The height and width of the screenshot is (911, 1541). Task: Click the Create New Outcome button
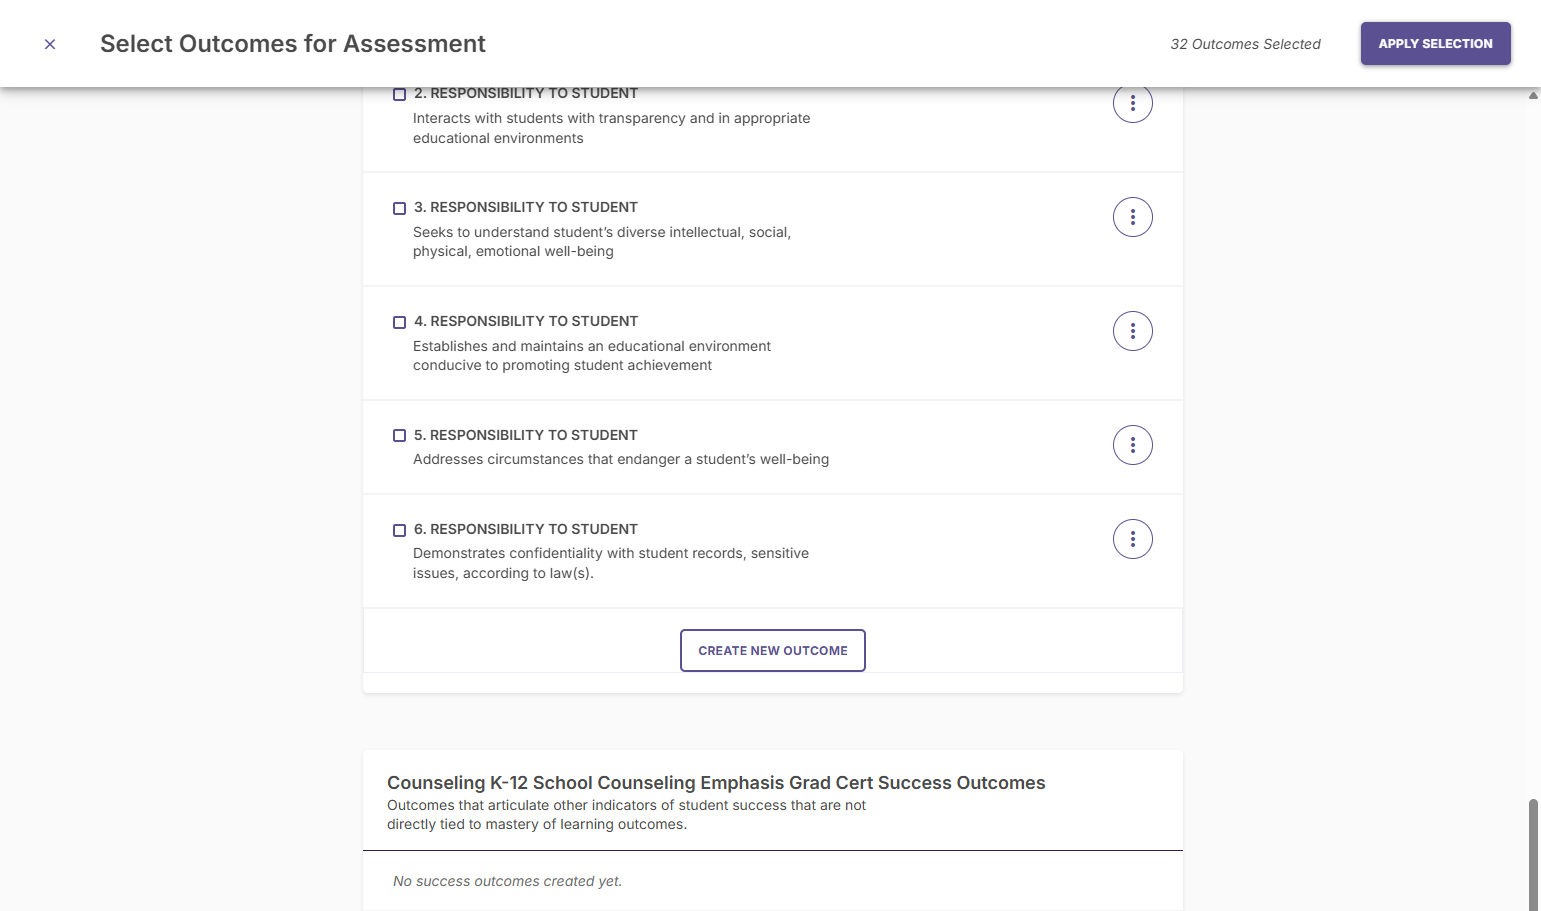(773, 651)
